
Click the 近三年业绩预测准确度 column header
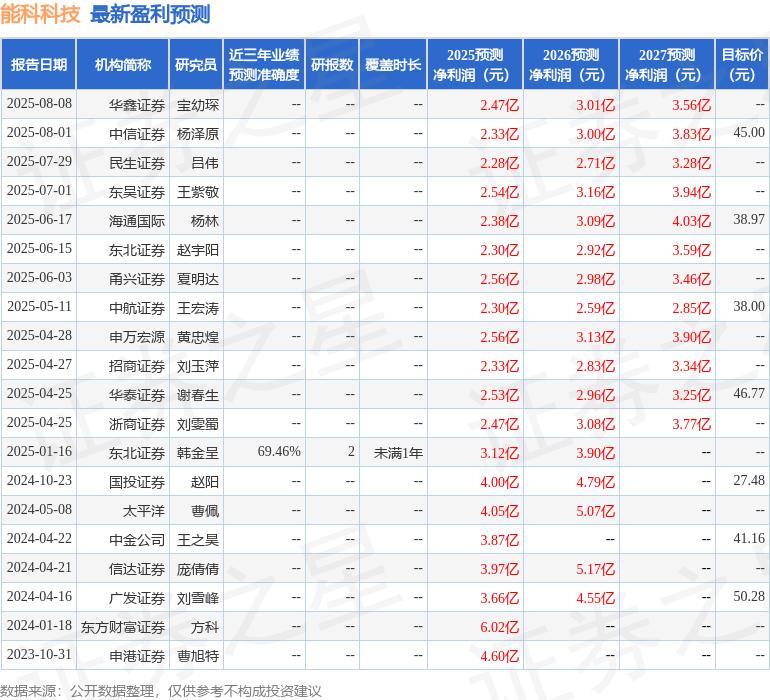(x=264, y=64)
